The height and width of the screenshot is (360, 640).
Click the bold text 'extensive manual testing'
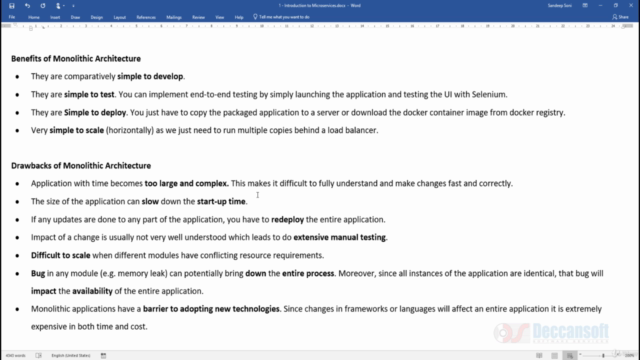pyautogui.click(x=340, y=237)
